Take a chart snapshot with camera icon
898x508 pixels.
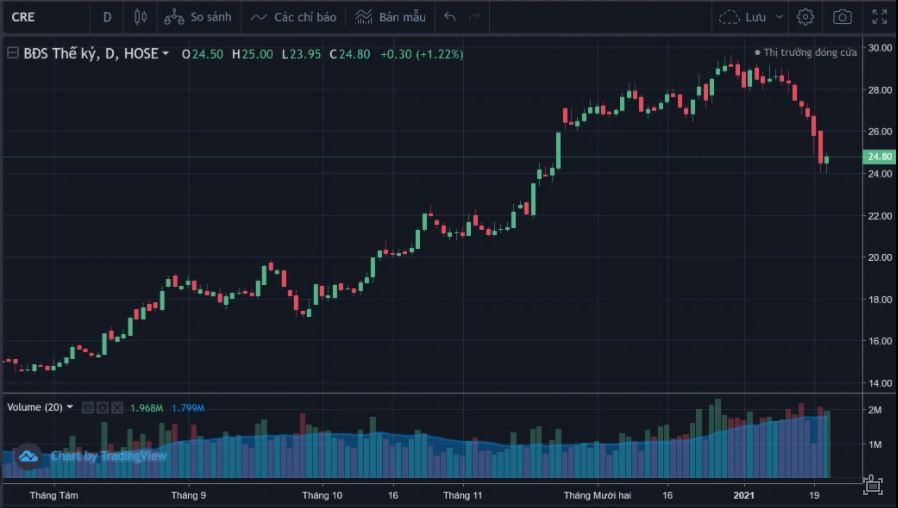(843, 17)
